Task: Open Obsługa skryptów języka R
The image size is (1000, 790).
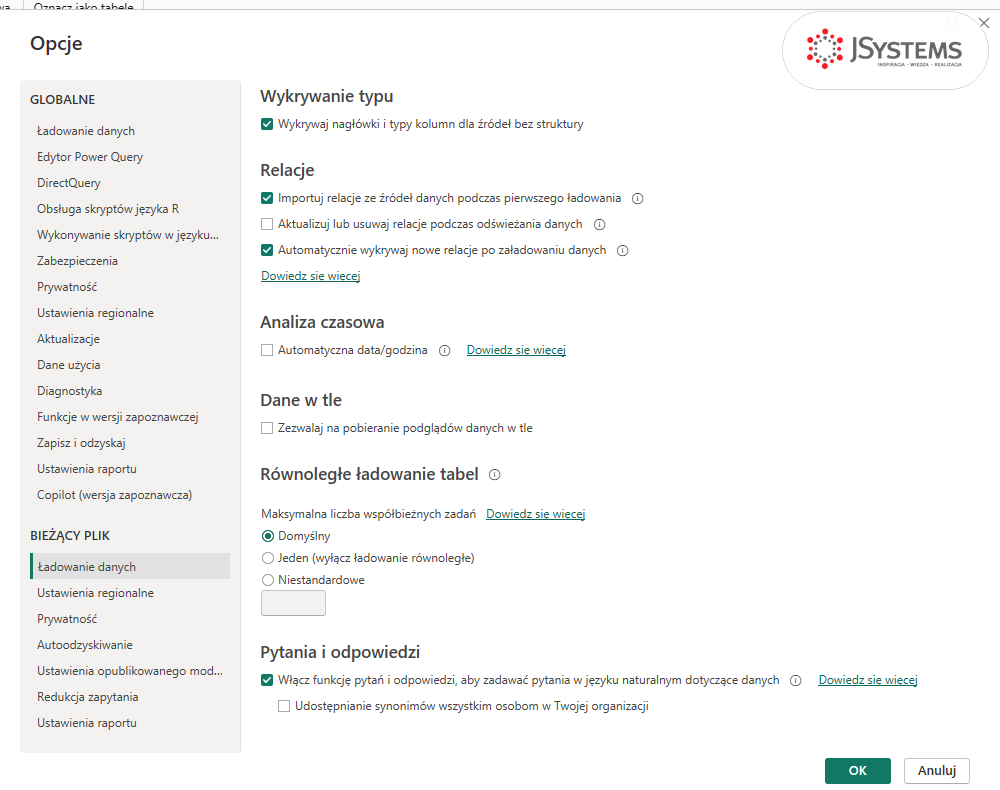Action: point(130,209)
